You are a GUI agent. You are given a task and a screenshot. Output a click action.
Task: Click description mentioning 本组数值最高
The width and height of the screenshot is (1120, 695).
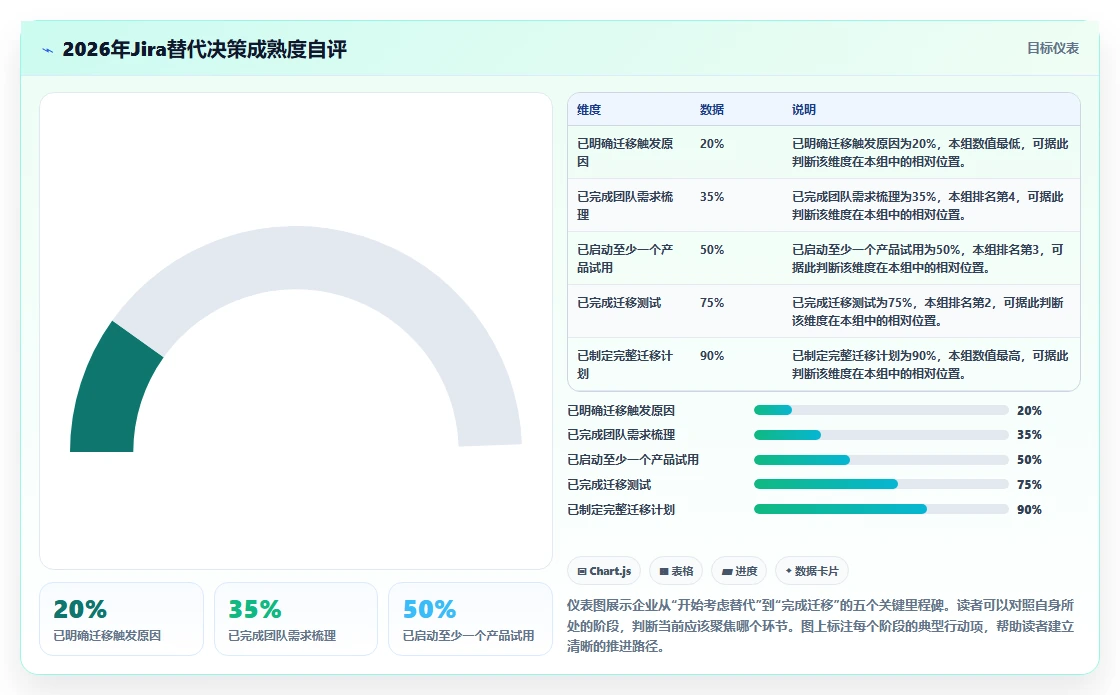coord(930,364)
